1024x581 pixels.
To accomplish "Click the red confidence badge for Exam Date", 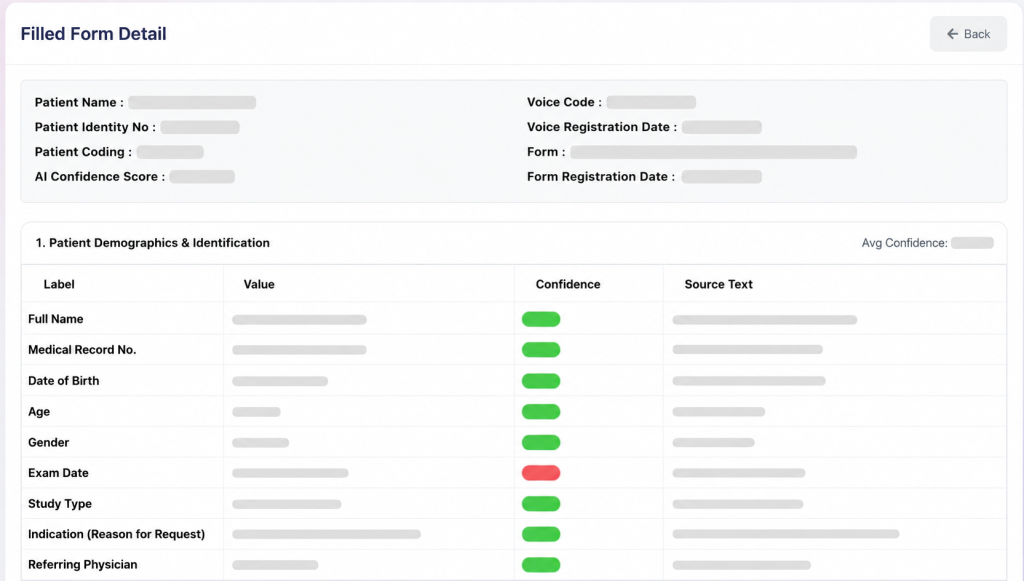I will pyautogui.click(x=541, y=473).
